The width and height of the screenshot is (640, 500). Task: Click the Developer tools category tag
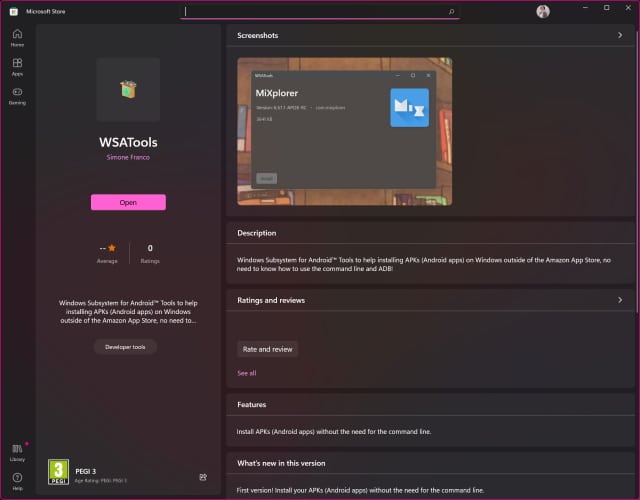125,347
